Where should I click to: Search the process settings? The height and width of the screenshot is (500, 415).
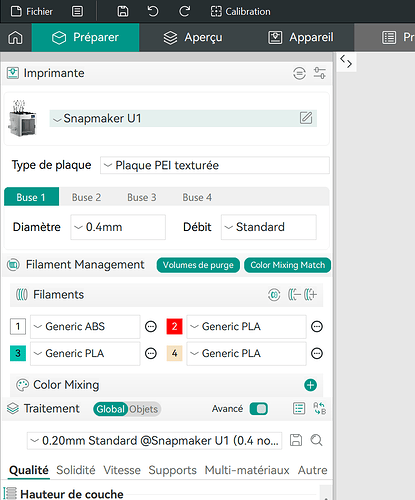coord(316,440)
